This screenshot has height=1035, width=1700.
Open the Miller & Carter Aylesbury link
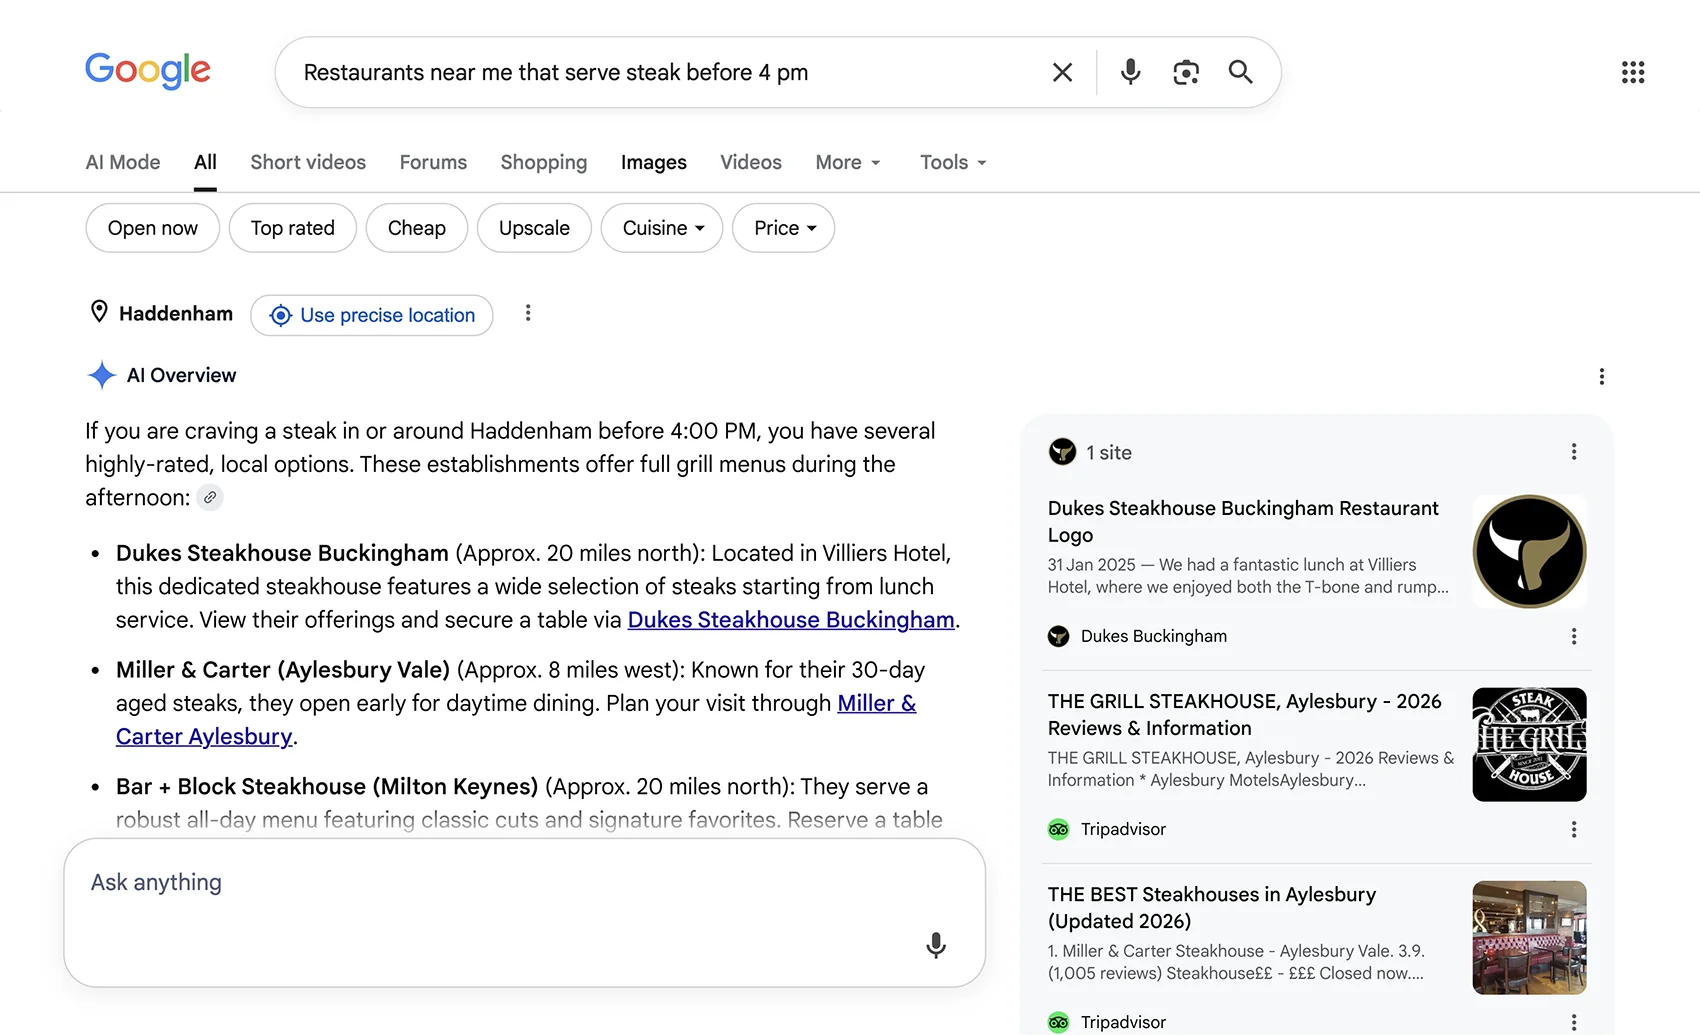(x=516, y=720)
